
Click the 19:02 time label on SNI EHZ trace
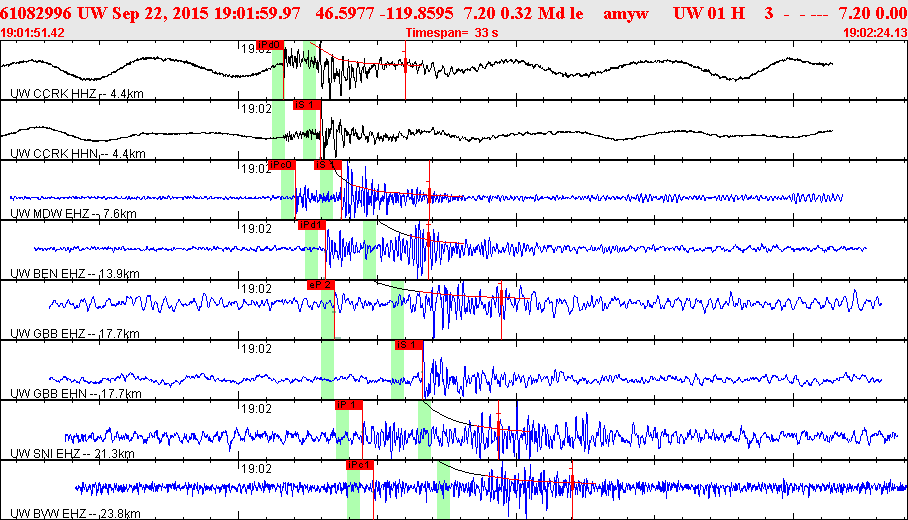coord(255,408)
